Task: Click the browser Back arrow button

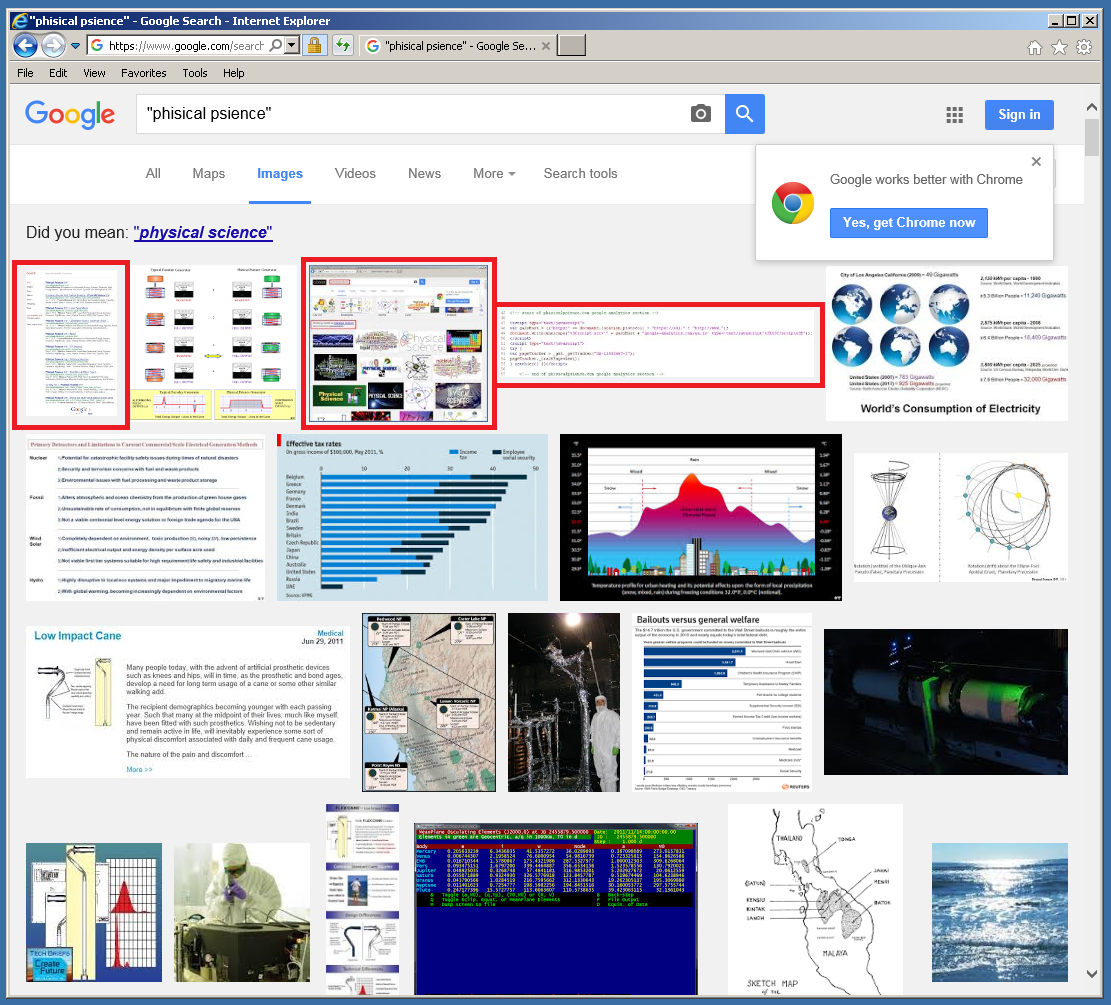Action: 26,46
